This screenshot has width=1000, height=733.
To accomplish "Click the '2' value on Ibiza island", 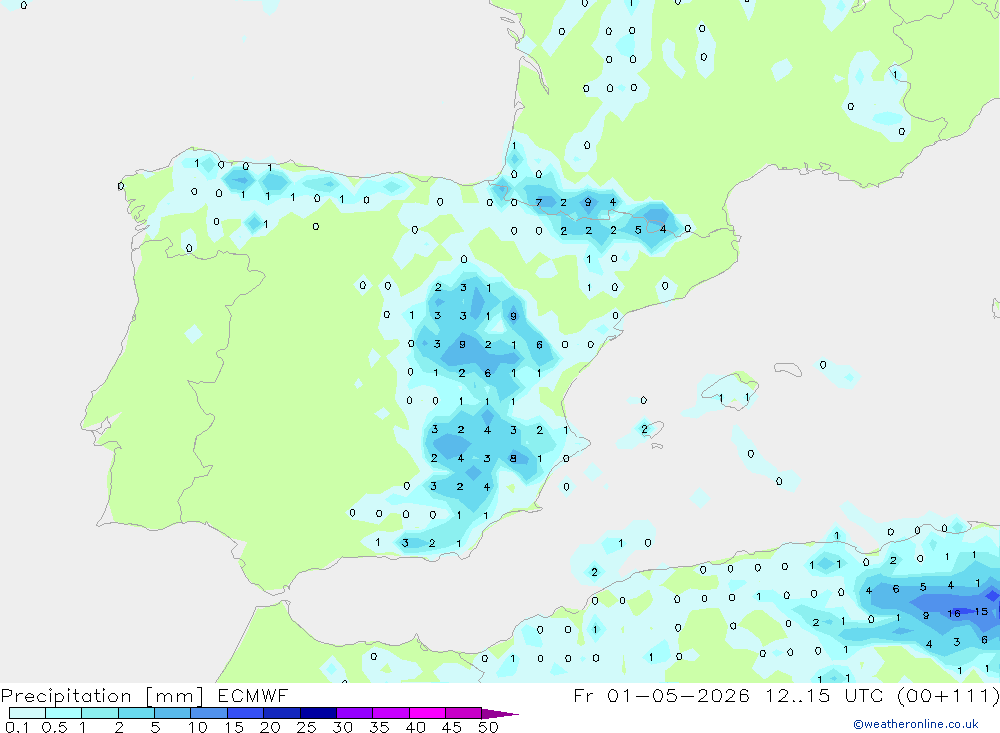I will pyautogui.click(x=644, y=429).
